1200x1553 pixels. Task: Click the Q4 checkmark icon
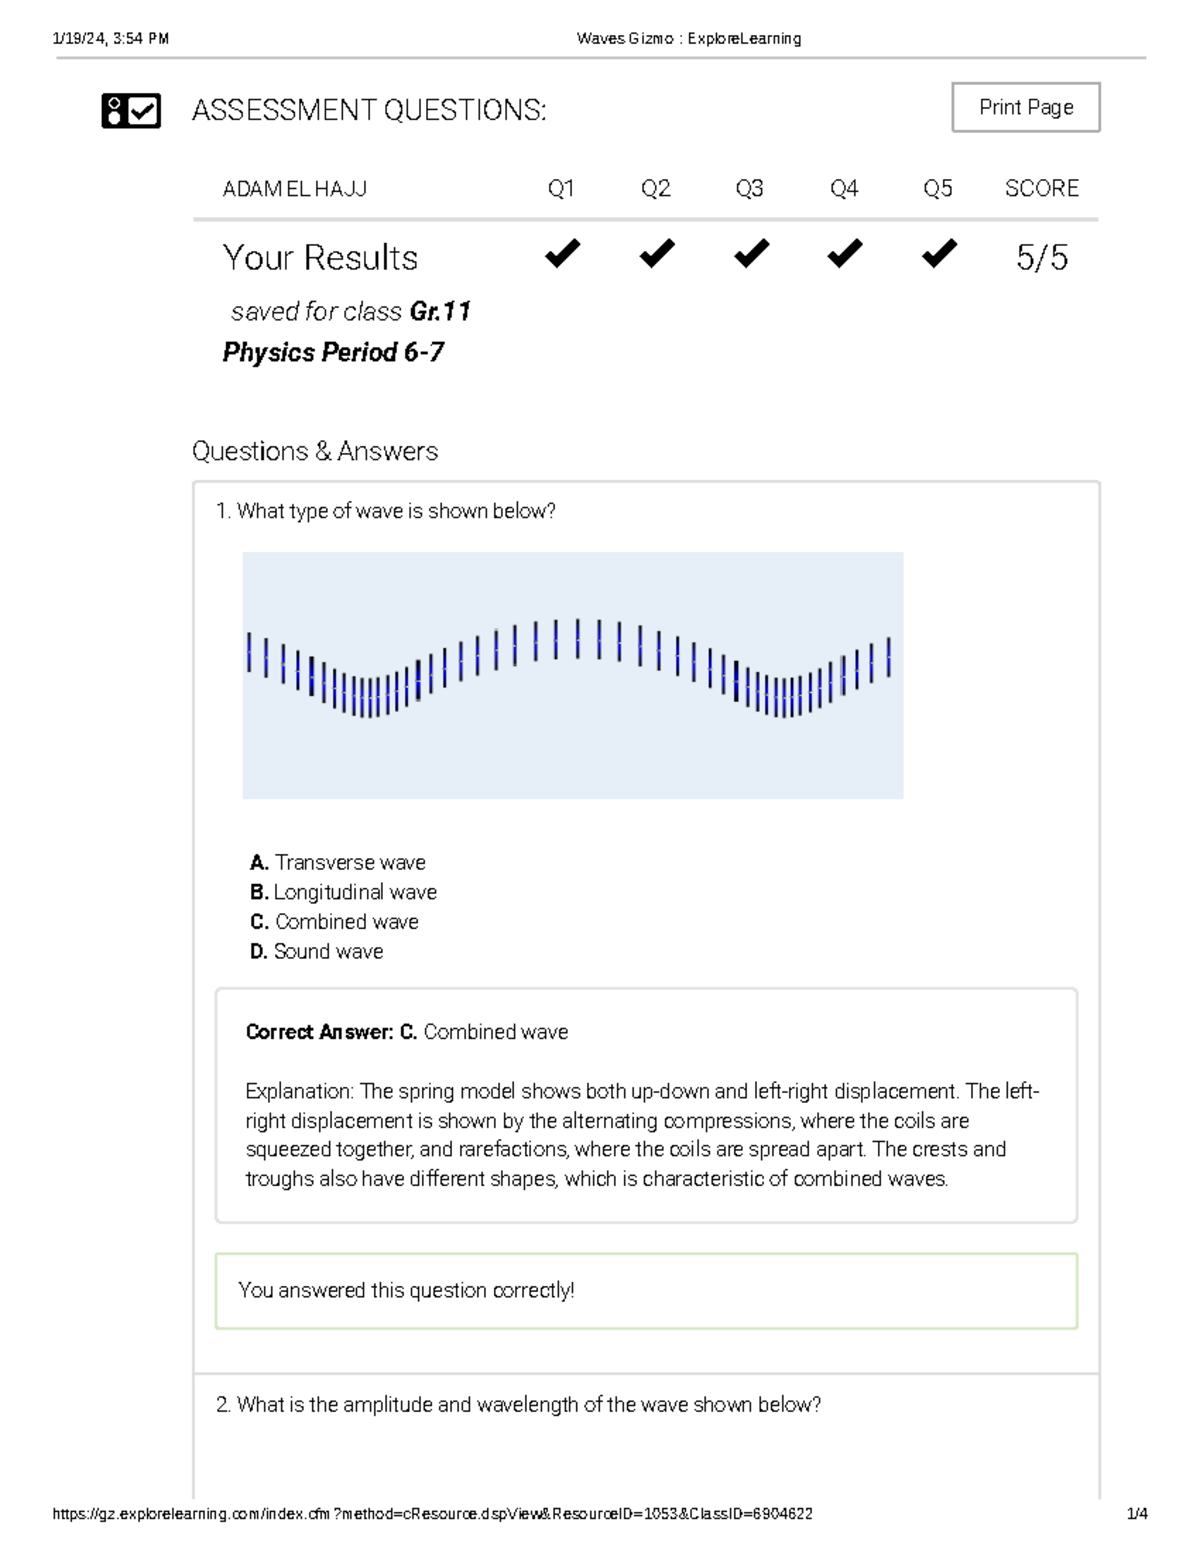point(843,253)
